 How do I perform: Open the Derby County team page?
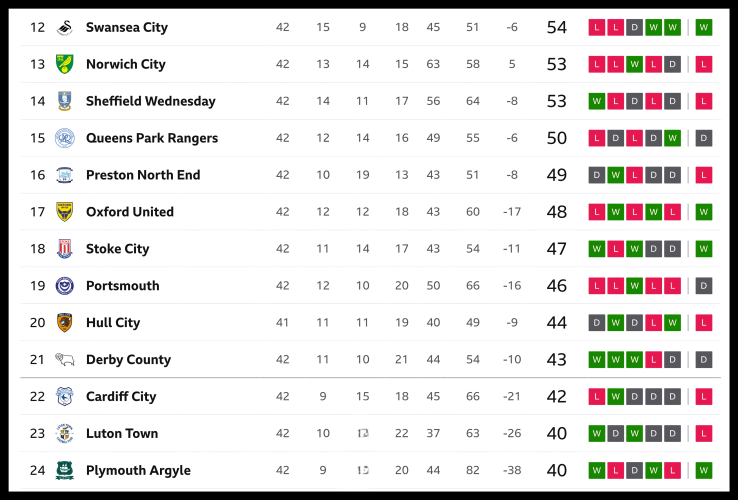(128, 360)
